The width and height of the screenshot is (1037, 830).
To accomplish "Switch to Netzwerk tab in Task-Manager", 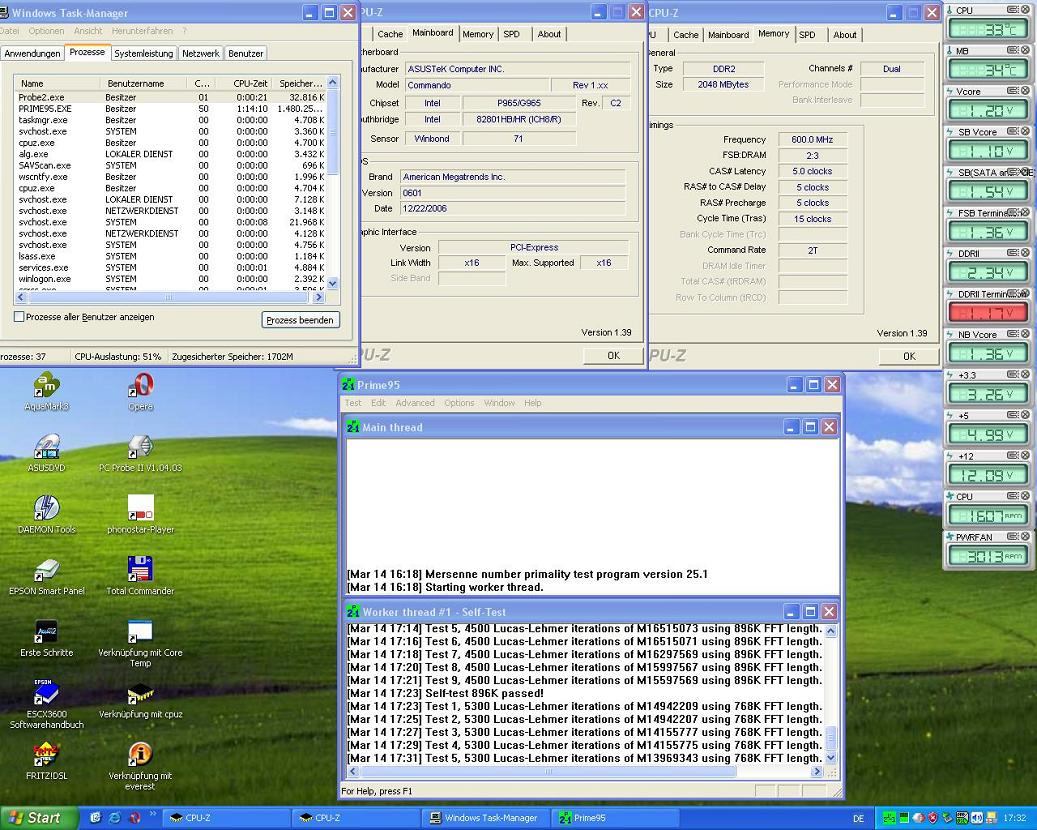I will (x=200, y=54).
